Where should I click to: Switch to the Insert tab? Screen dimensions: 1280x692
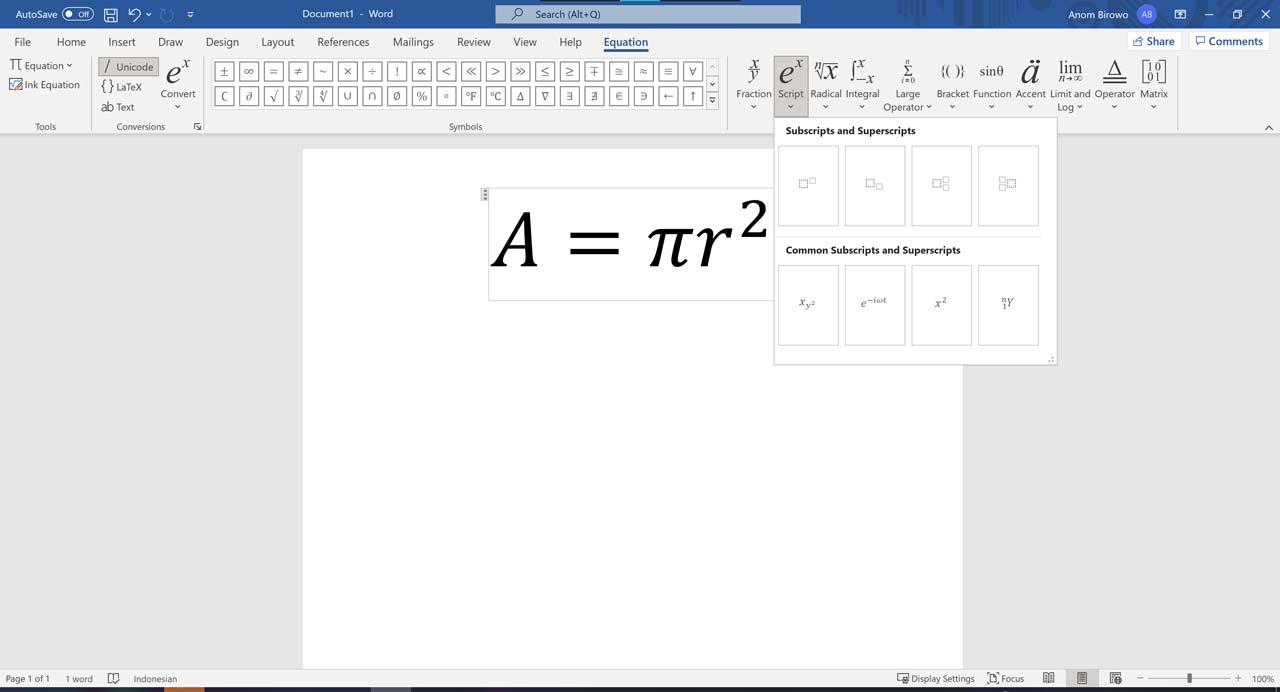[122, 42]
